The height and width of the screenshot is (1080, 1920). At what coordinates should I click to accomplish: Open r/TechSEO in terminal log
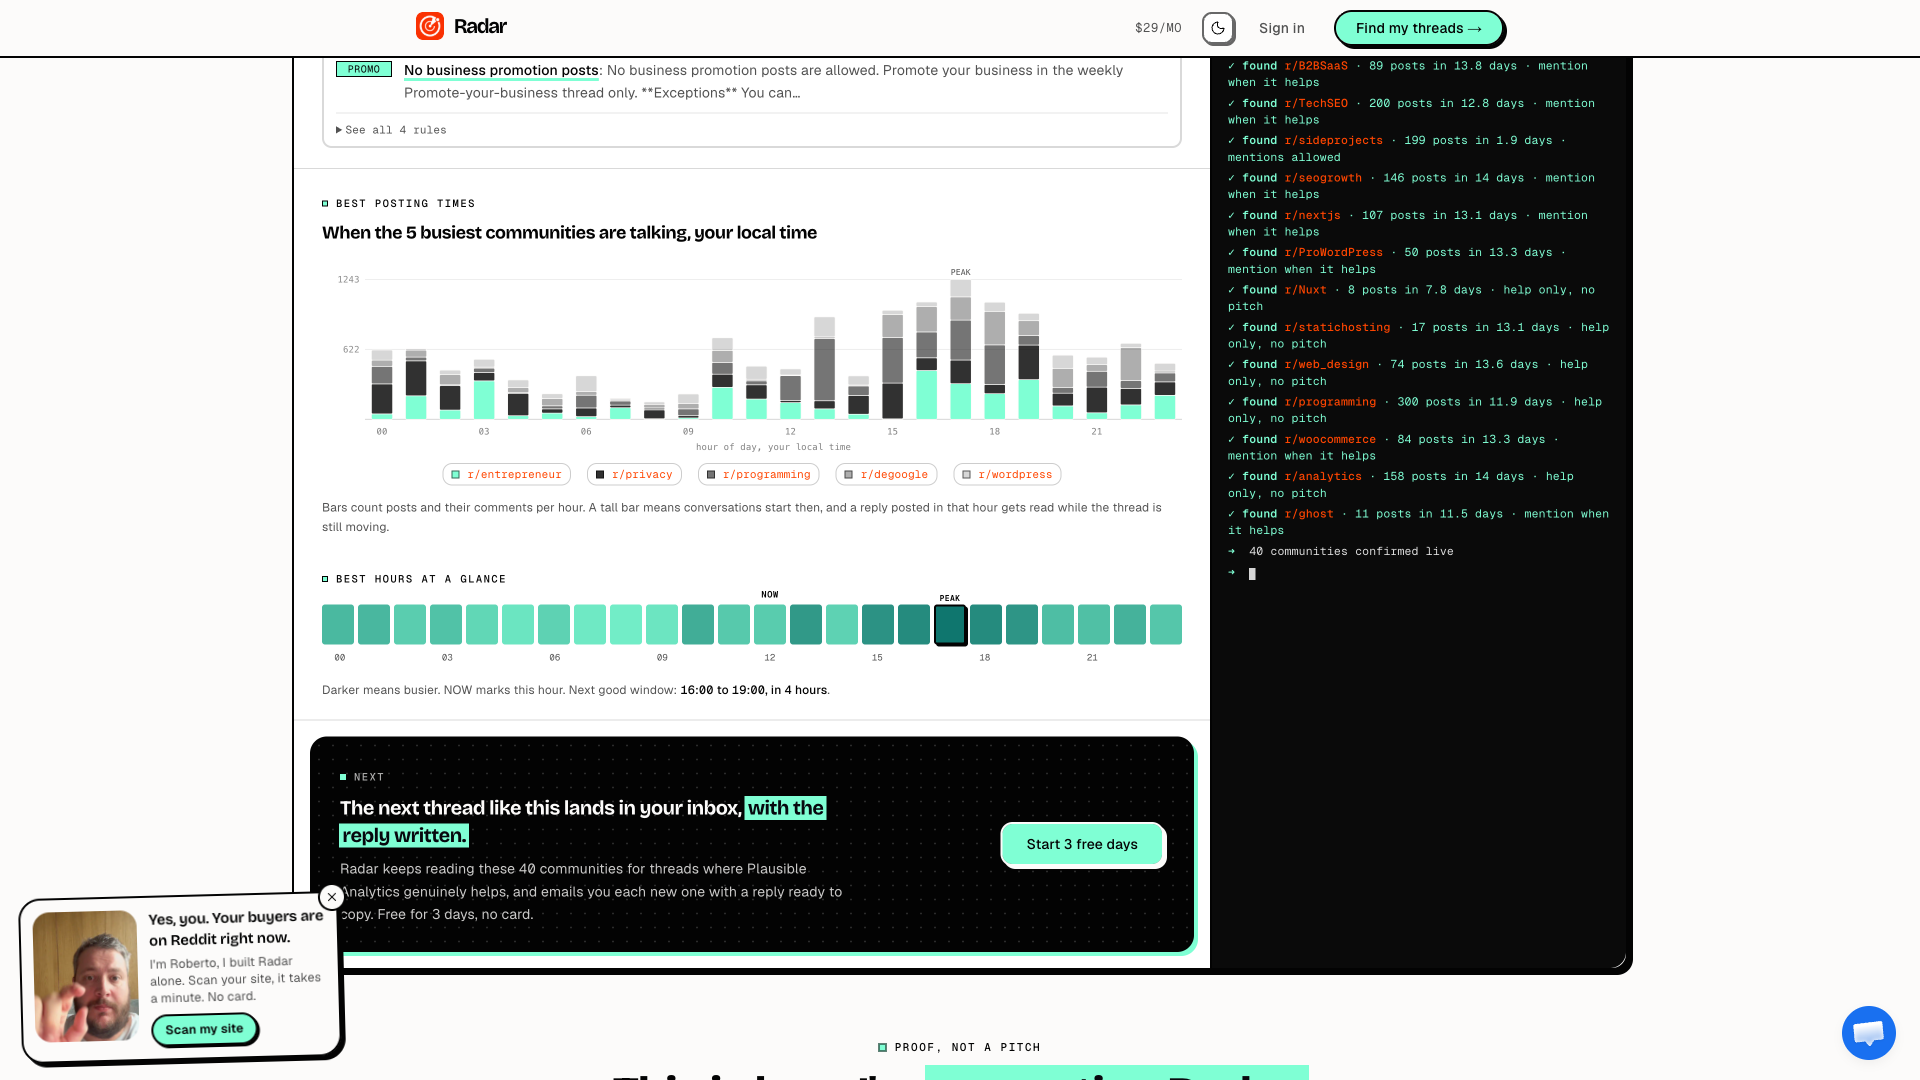(1316, 104)
